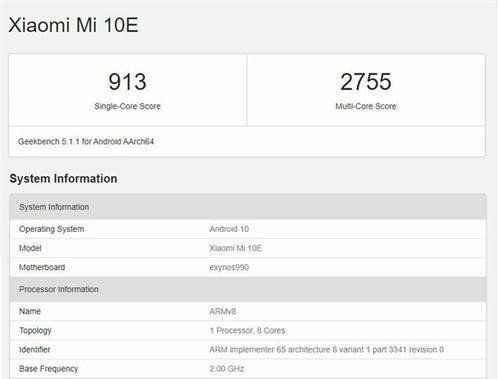Screen dimensions: 500x379
Task: Click the gray System Information table header
Action: 248,207
